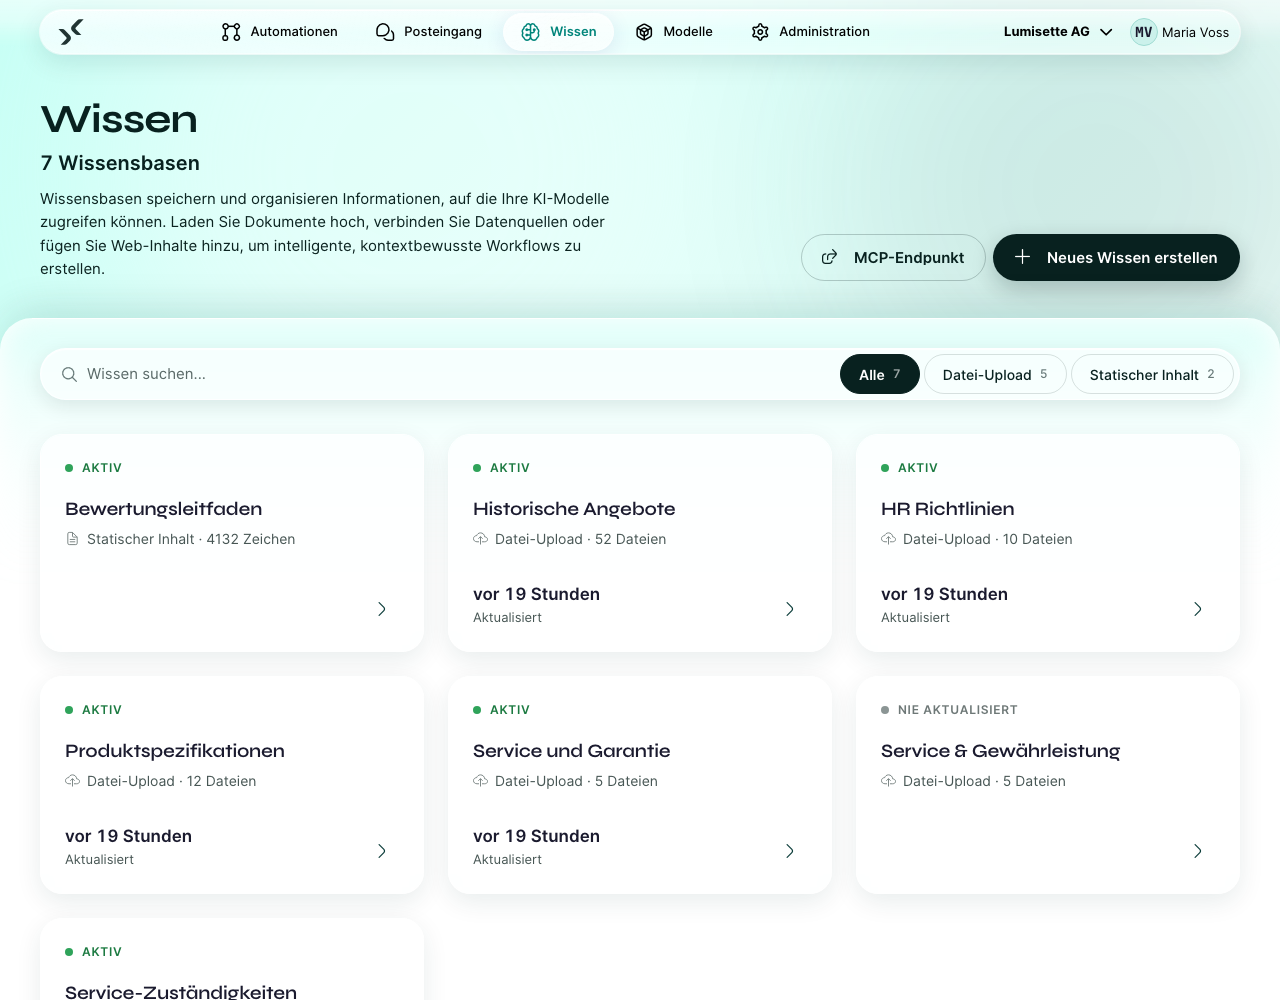Filter by Datei-Upload

pyautogui.click(x=995, y=374)
